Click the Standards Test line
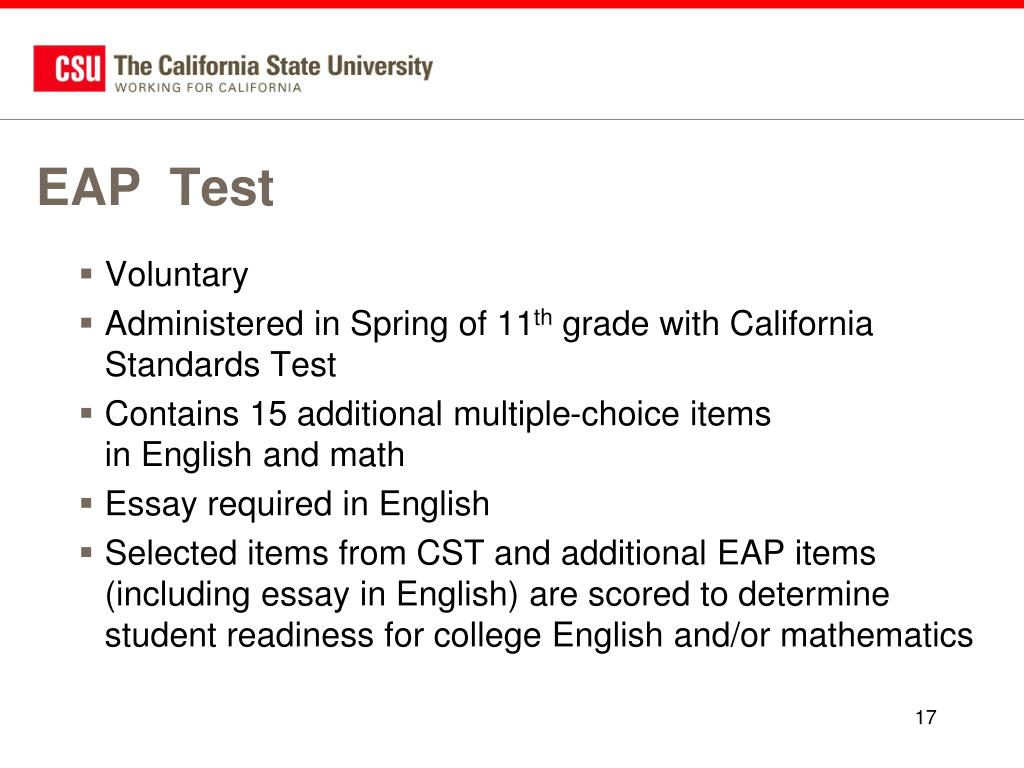Image resolution: width=1024 pixels, height=768 pixels. [x=220, y=364]
